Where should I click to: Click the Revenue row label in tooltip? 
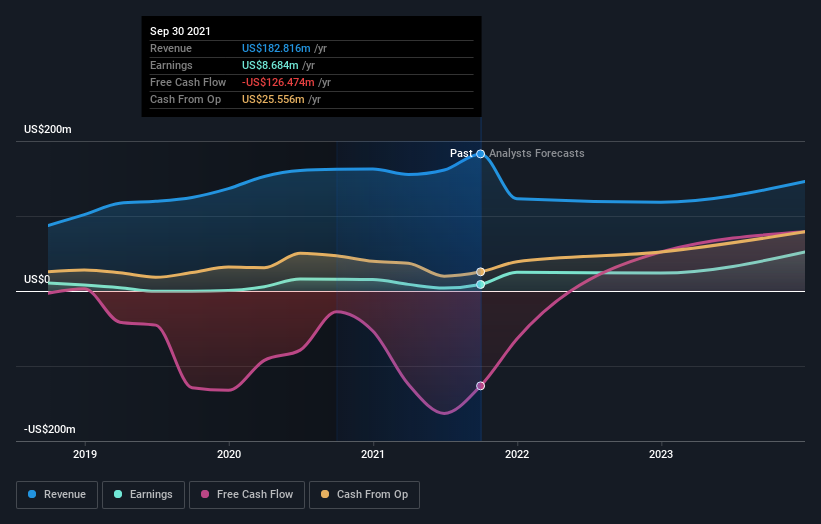171,48
